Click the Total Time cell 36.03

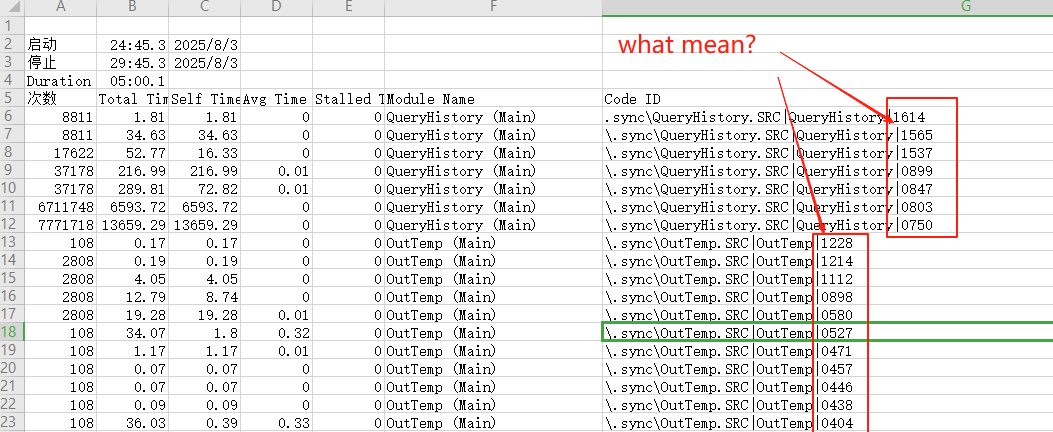(132, 423)
